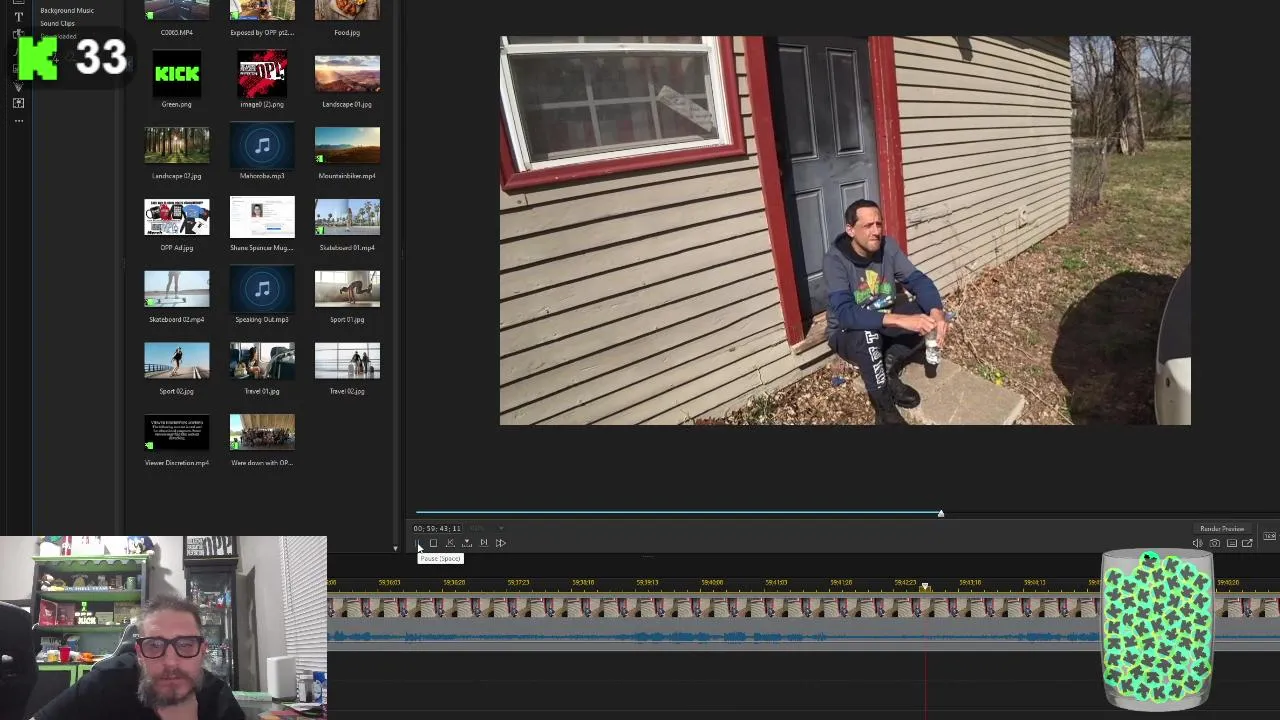Click the video preview of man sitting
Image resolution: width=1280 pixels, height=720 pixels.
click(x=845, y=231)
